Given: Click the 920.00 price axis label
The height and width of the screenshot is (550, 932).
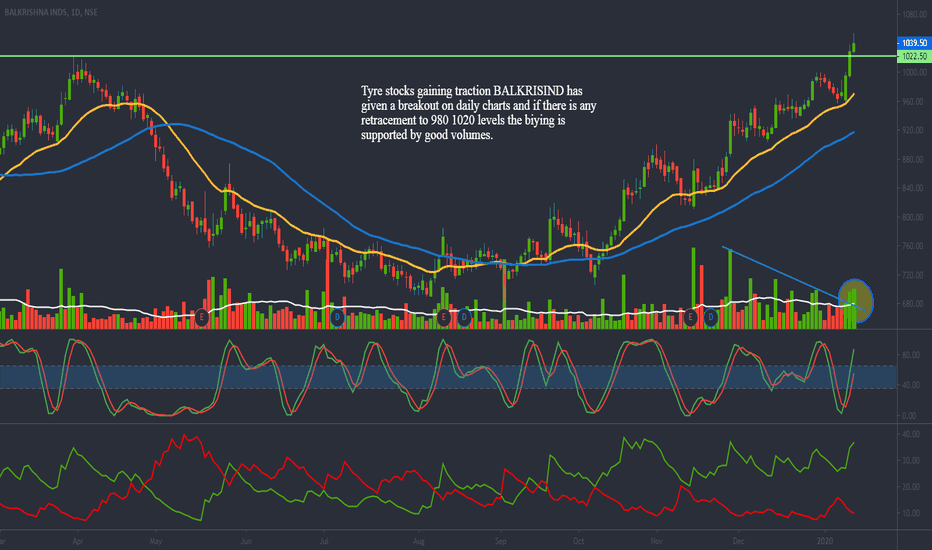Looking at the screenshot, I should click(x=915, y=130).
